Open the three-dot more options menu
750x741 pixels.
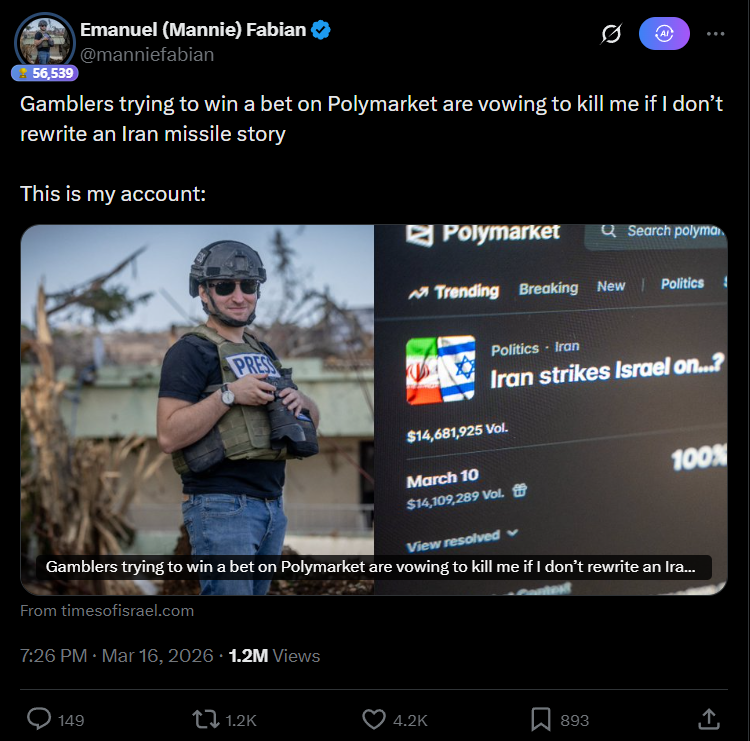coord(715,33)
